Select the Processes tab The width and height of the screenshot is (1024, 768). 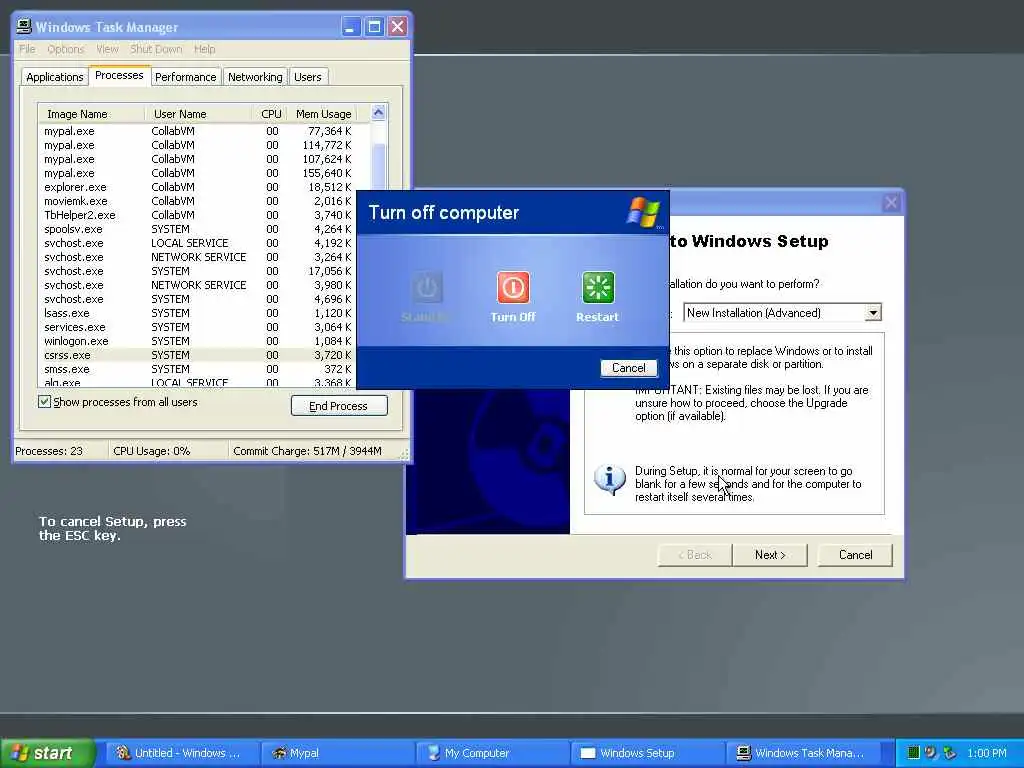(x=119, y=75)
